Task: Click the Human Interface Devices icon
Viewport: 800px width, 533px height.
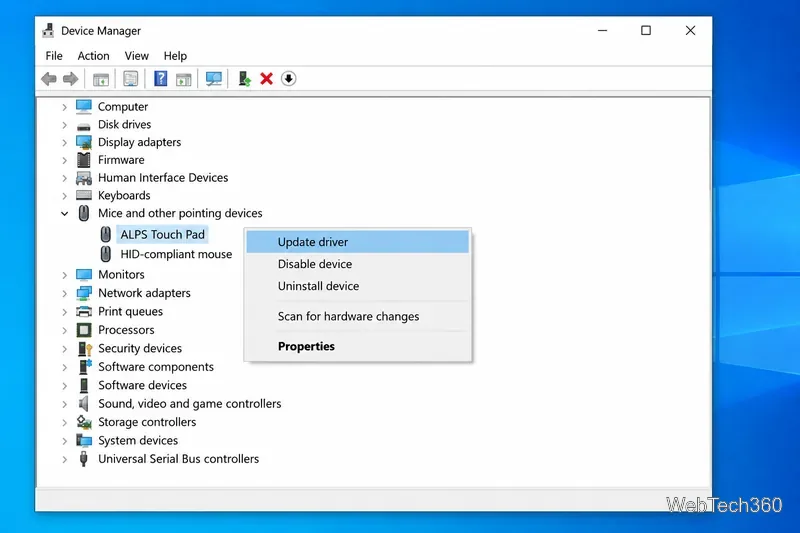Action: (x=84, y=178)
